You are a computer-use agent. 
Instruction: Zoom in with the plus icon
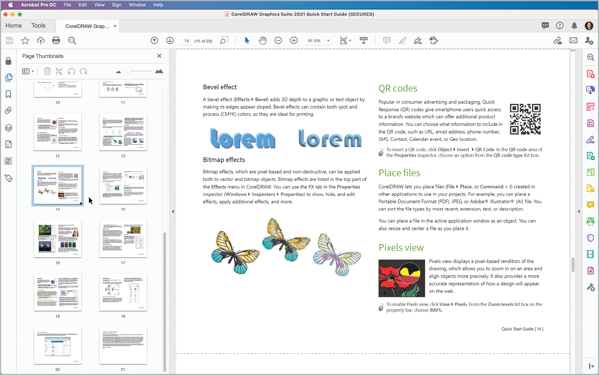[294, 40]
